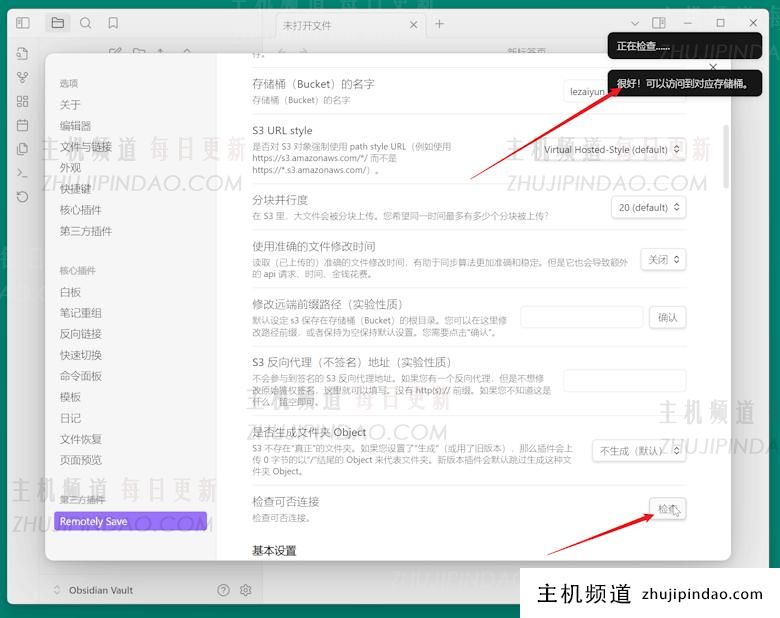Click 确认 button for prefix path
Screen dimensions: 780x618
tap(668, 317)
